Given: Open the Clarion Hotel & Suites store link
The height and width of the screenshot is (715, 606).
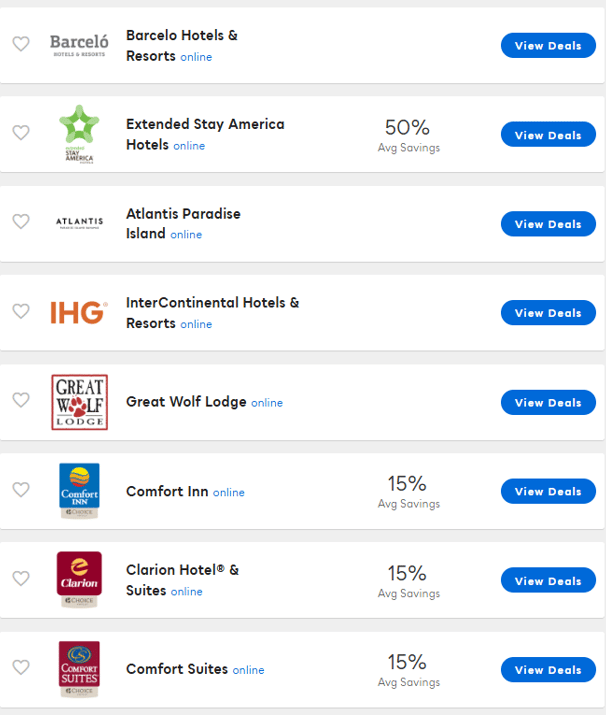Looking at the screenshot, I should point(182,580).
